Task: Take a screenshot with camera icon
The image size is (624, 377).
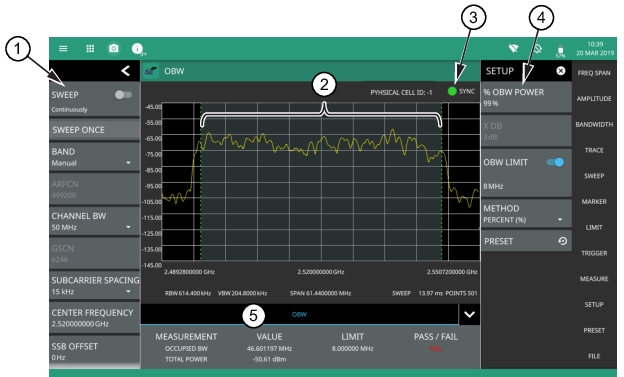Action: click(x=113, y=48)
